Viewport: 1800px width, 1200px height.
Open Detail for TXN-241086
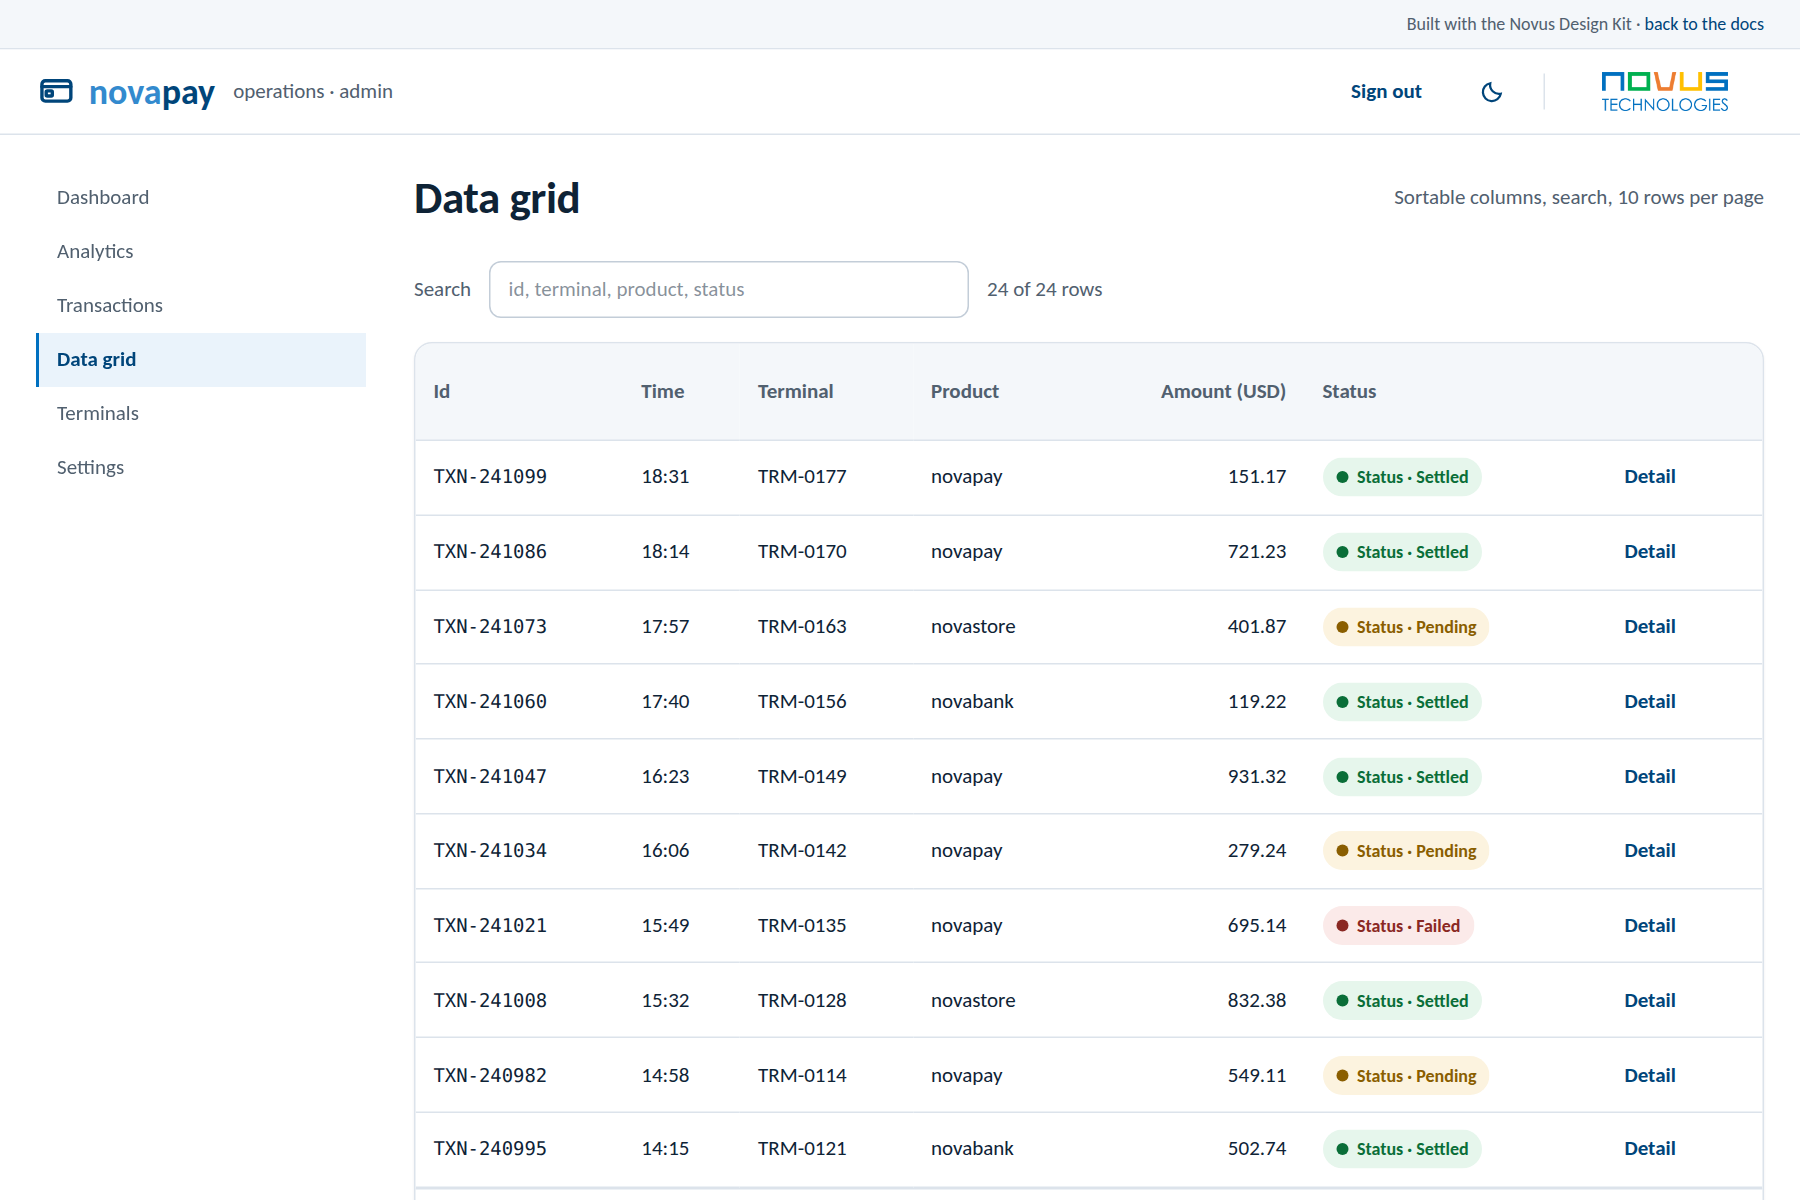1649,552
